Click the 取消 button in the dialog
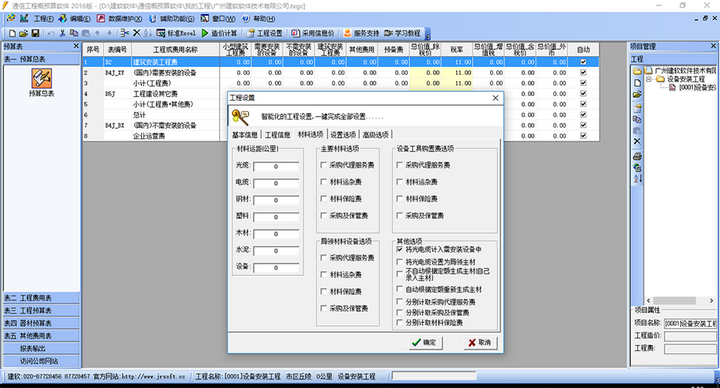The width and height of the screenshot is (720, 388). coord(480,343)
